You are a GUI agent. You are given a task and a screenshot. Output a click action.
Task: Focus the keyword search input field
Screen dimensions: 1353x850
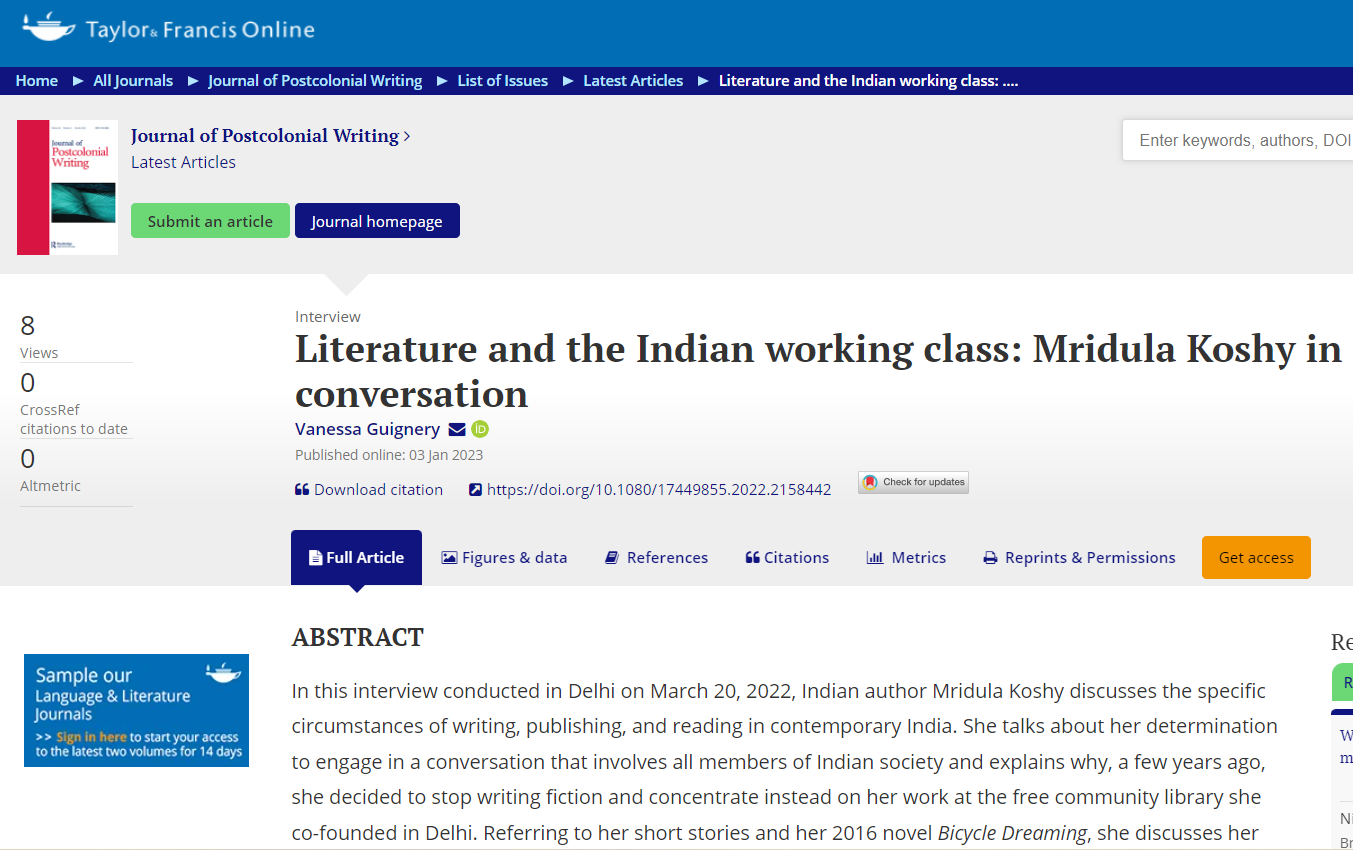click(1240, 140)
